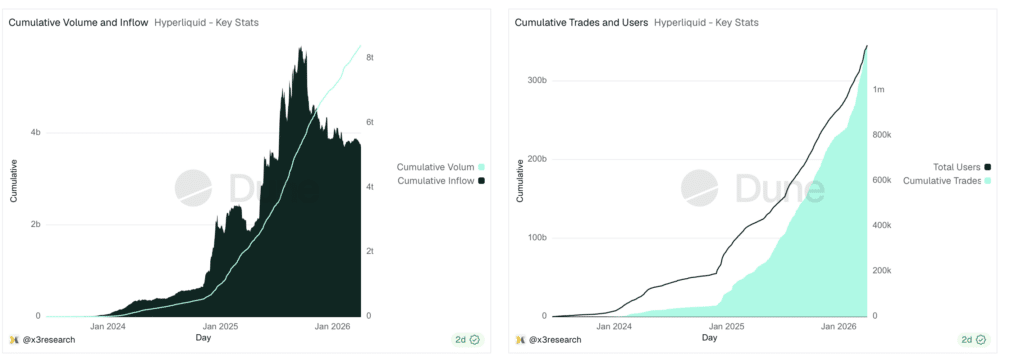This screenshot has width=1024, height=362.
Task: Click the 2d refresh status badge on right chart
Action: [x=974, y=340]
